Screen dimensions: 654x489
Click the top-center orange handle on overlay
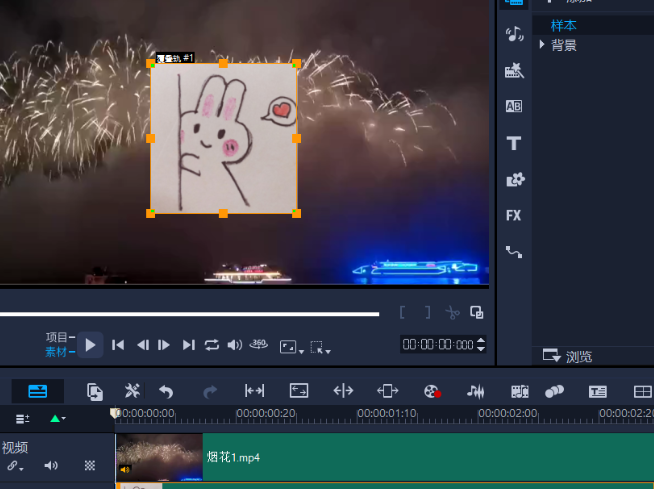pyautogui.click(x=223, y=63)
